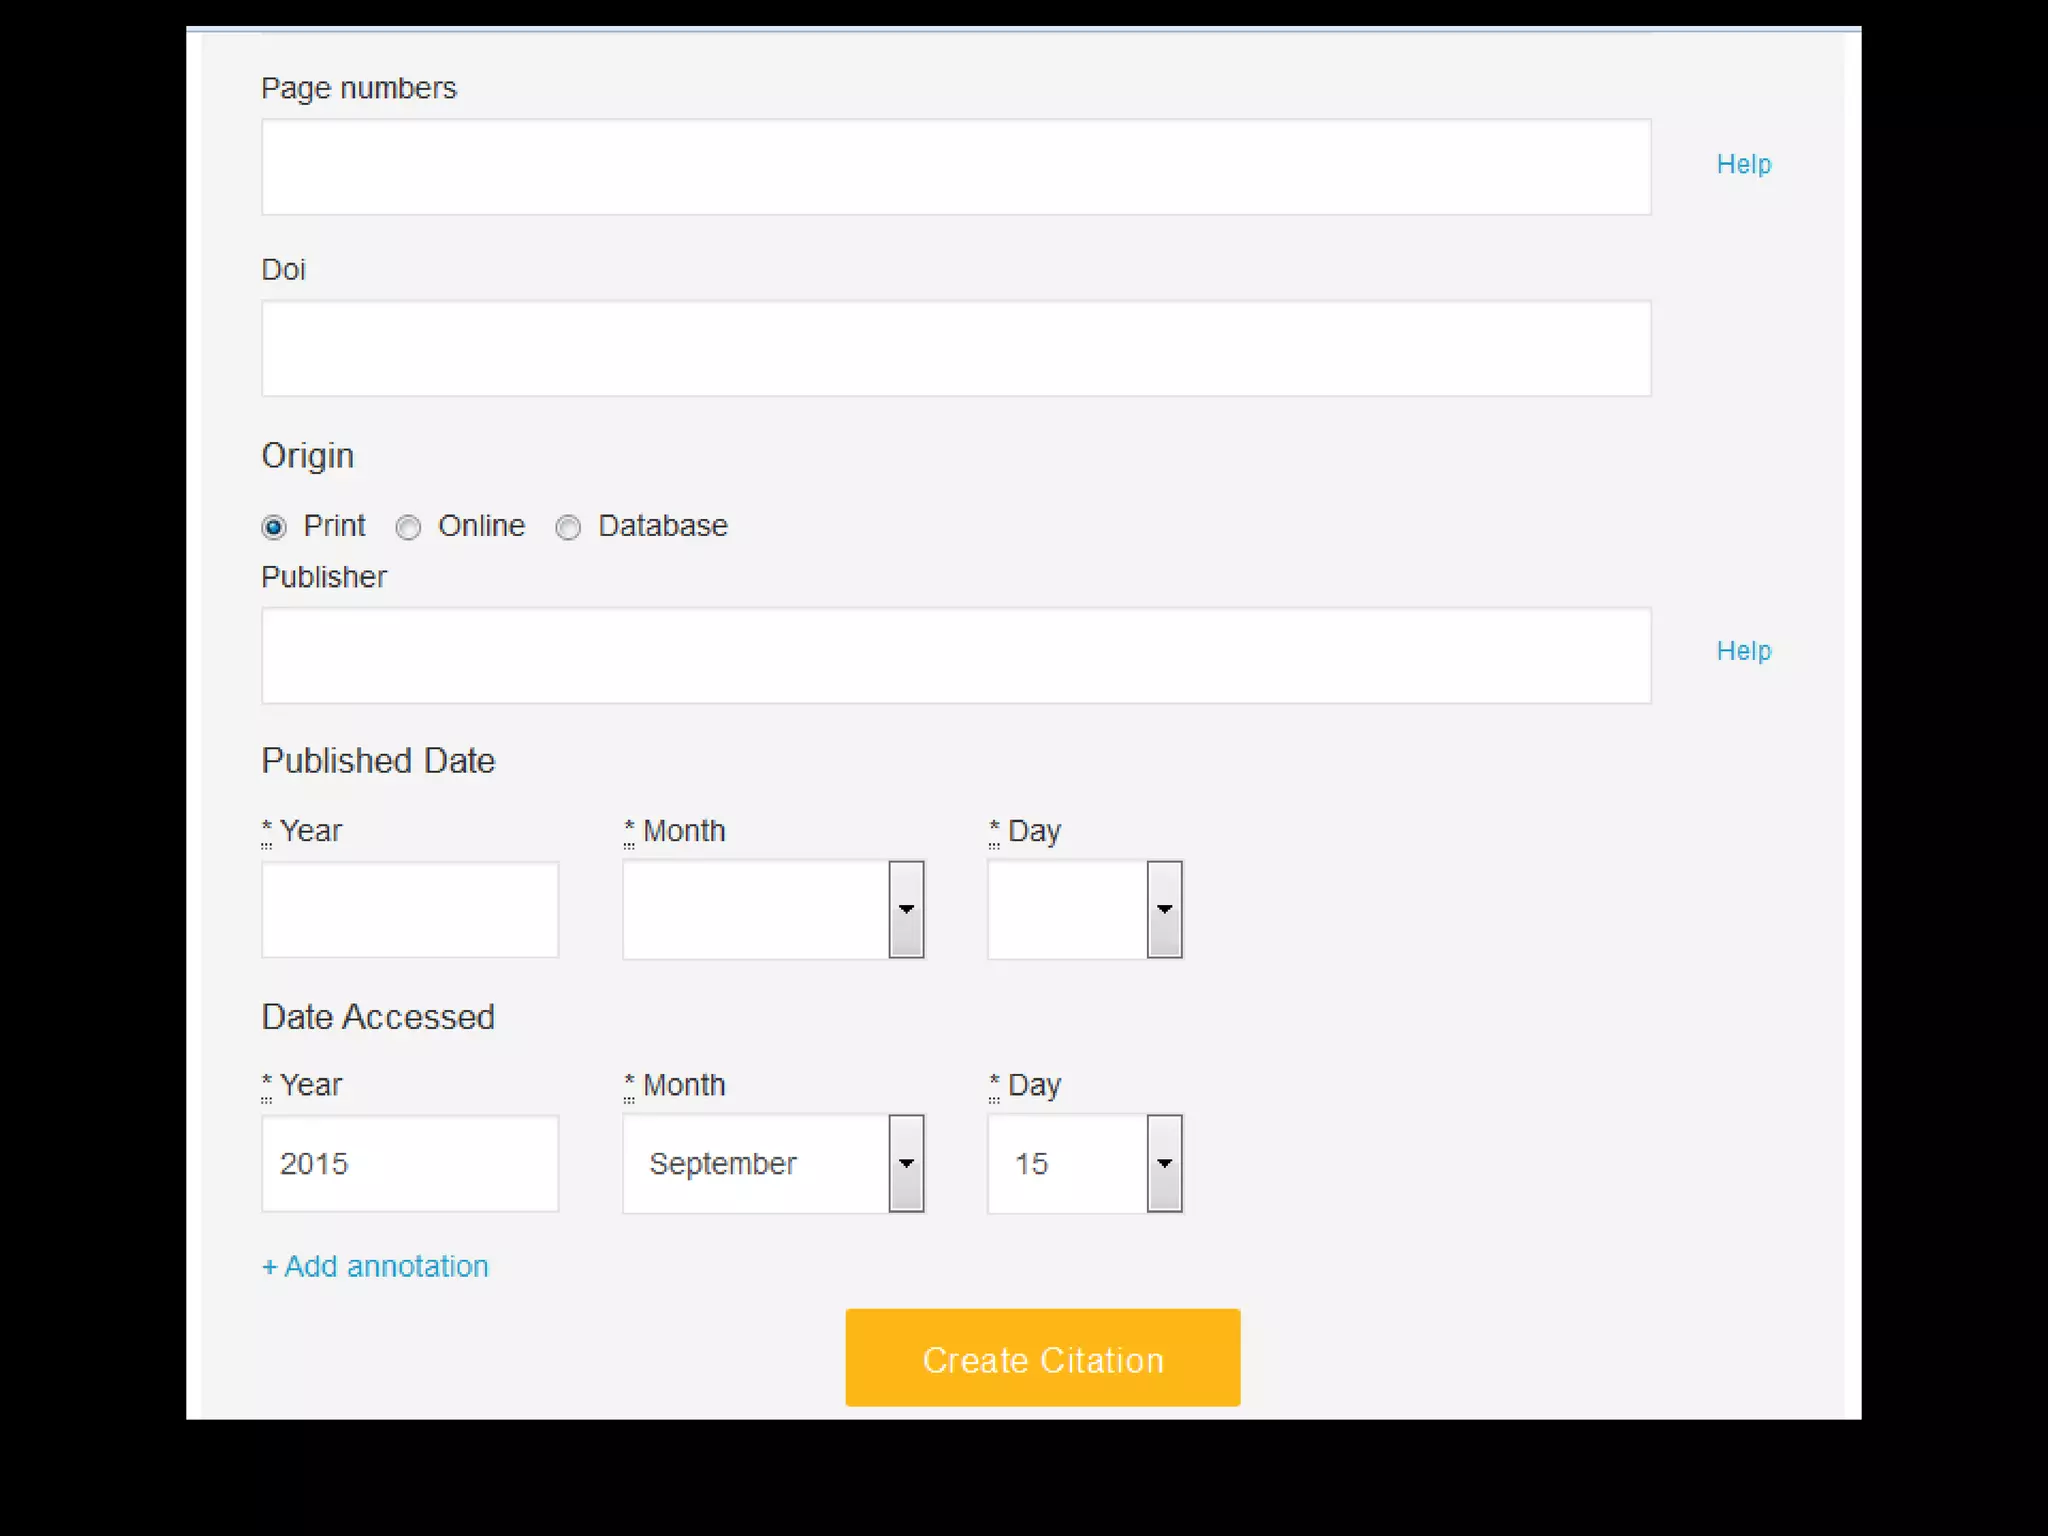Image resolution: width=2048 pixels, height=1536 pixels.
Task: Click the Date Accessed Day arrow button
Action: pyautogui.click(x=1164, y=1164)
